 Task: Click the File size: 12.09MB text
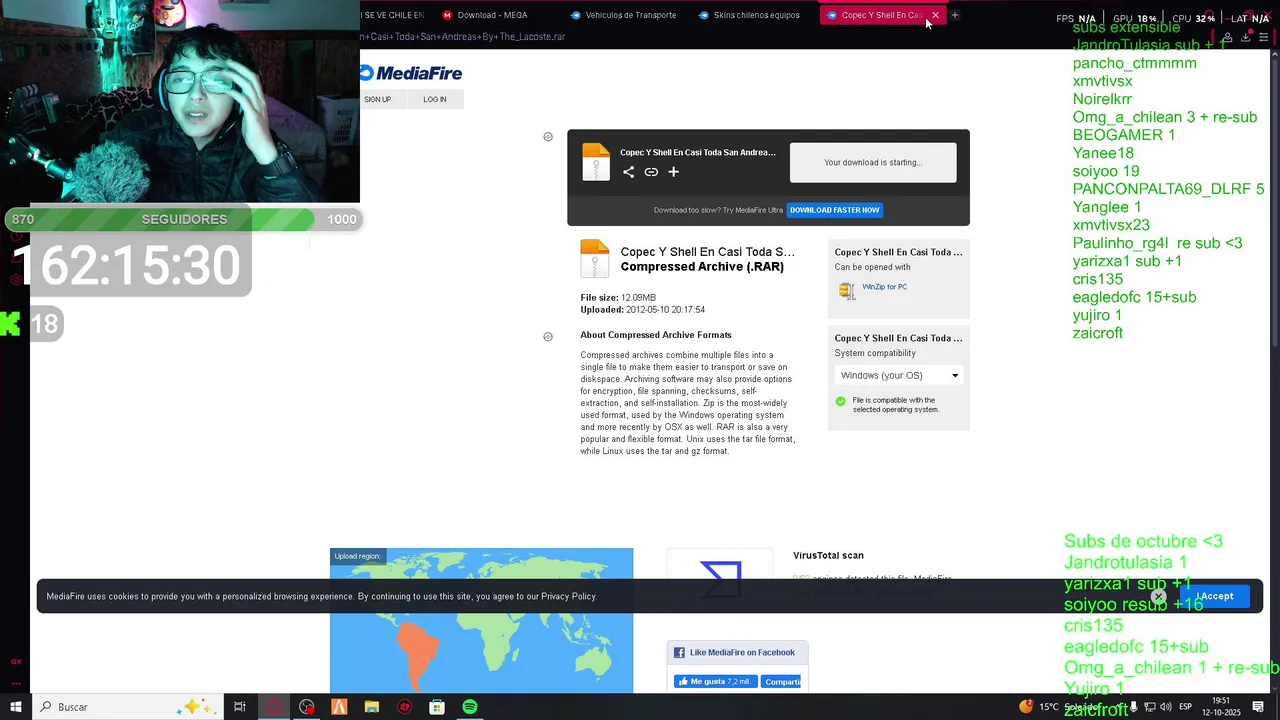(618, 298)
